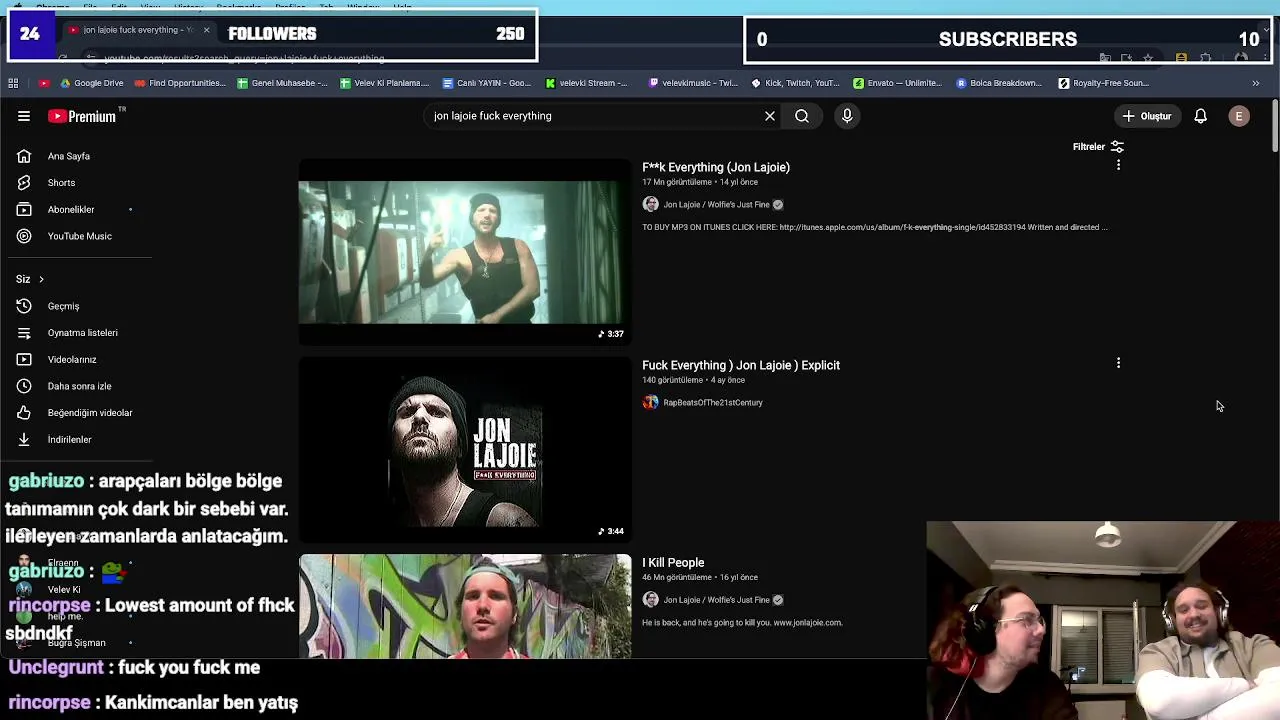Screen dimensions: 1280x720
Task: Open the Velev Ki Planlama bookmark
Action: [384, 83]
